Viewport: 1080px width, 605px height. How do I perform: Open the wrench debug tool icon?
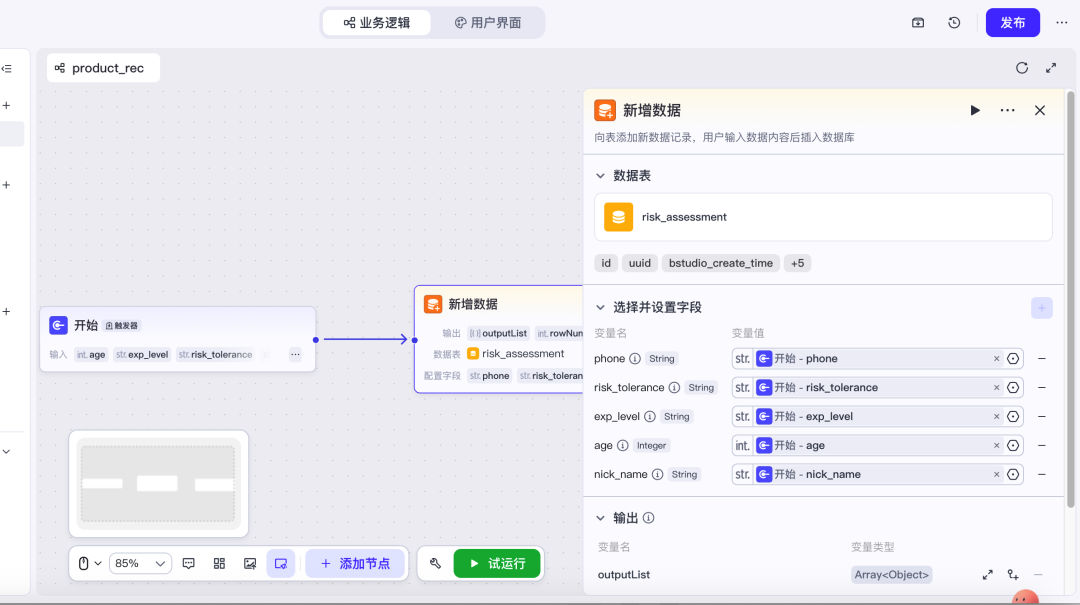[x=435, y=564]
